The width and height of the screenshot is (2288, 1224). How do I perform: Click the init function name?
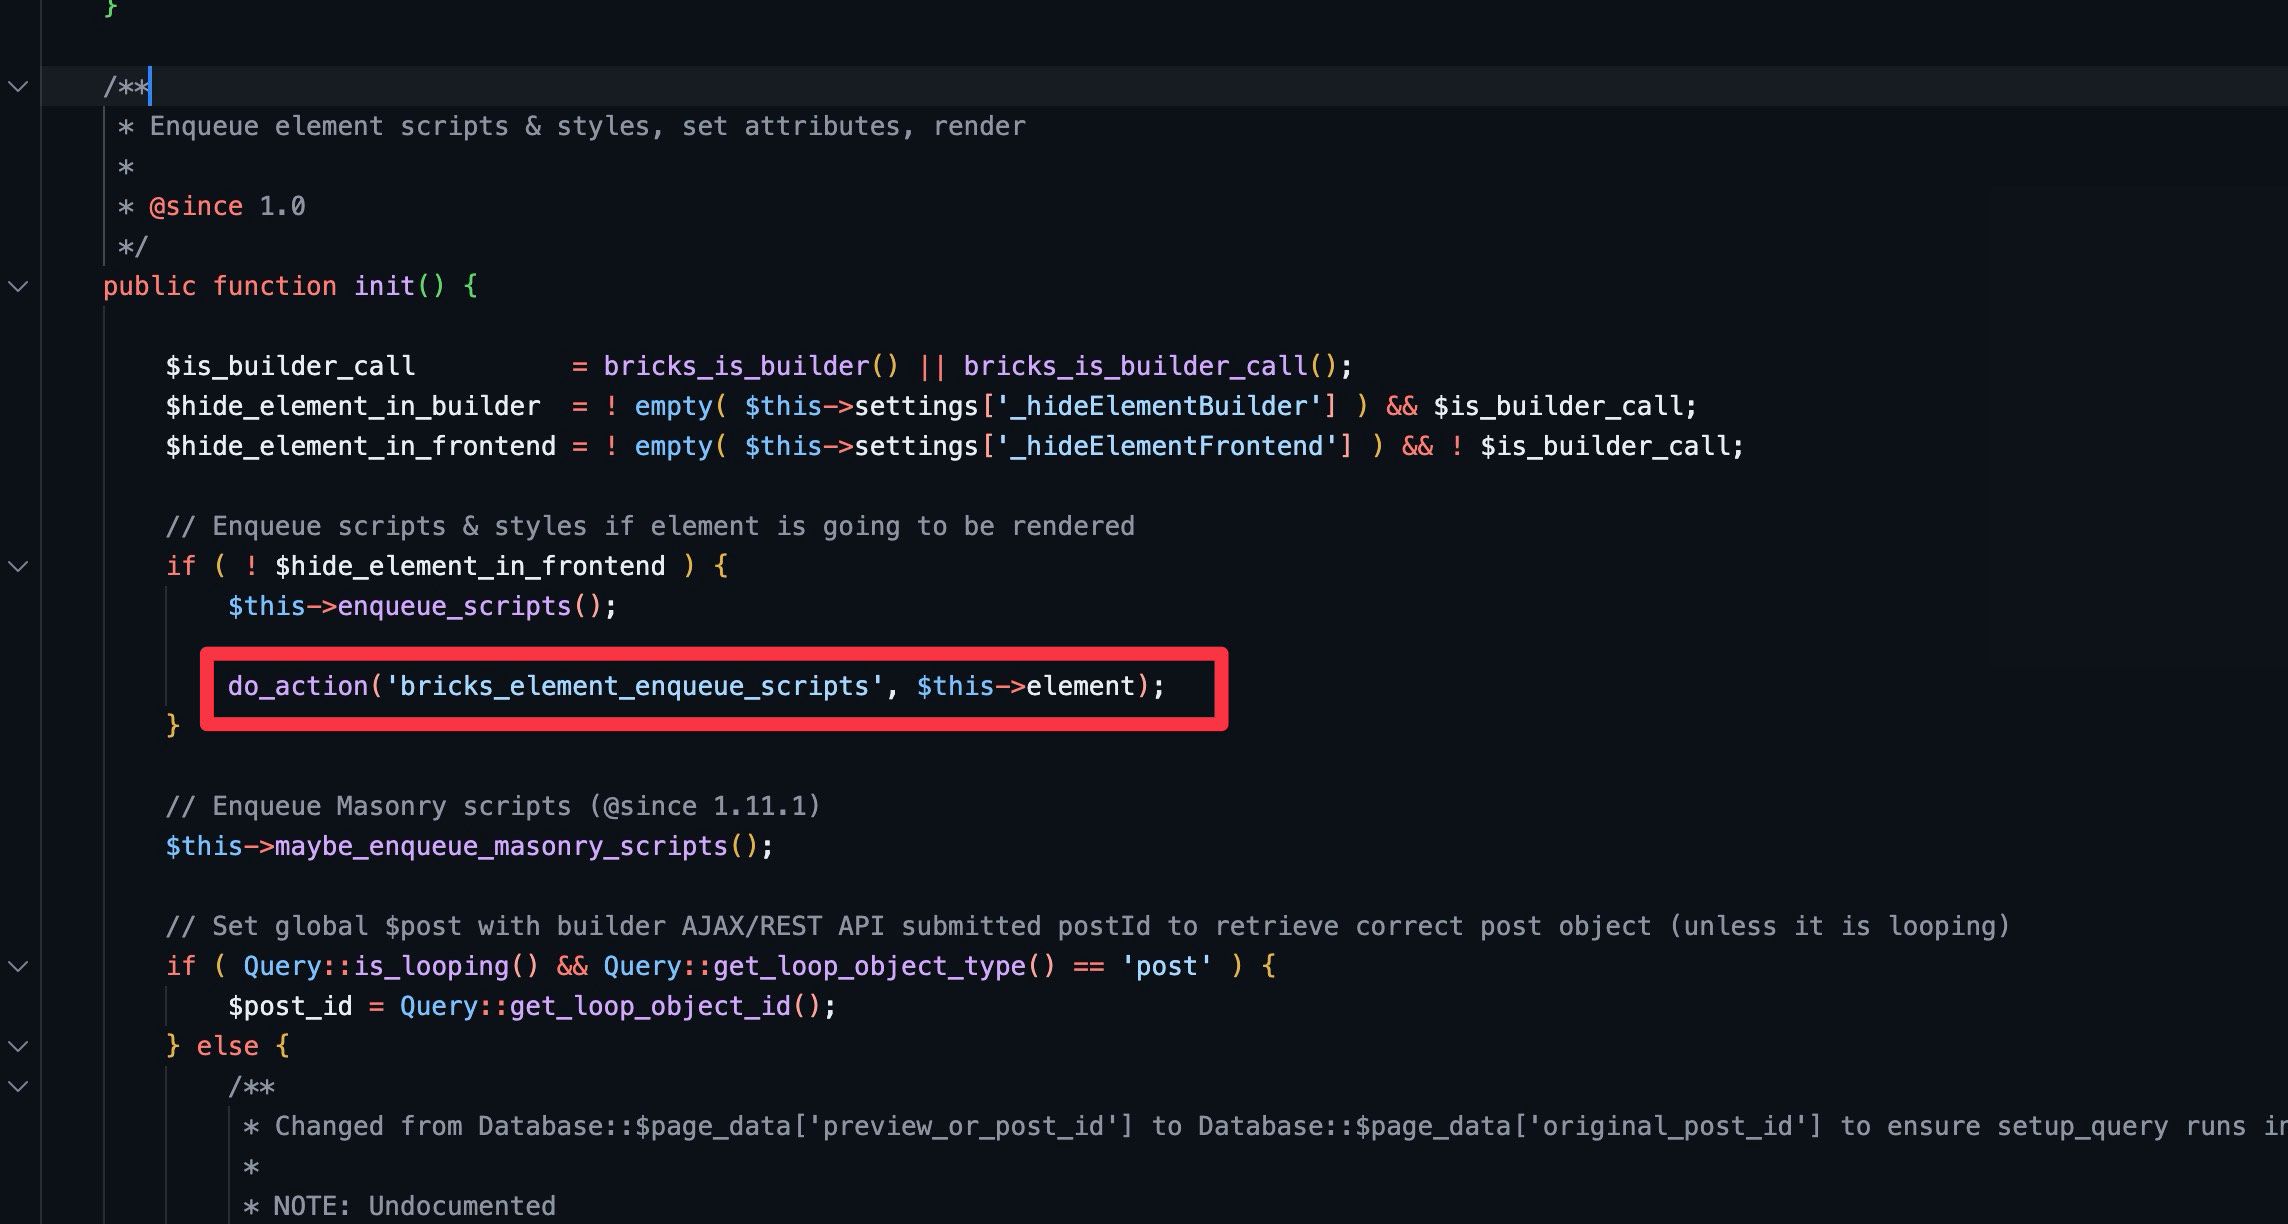(384, 286)
